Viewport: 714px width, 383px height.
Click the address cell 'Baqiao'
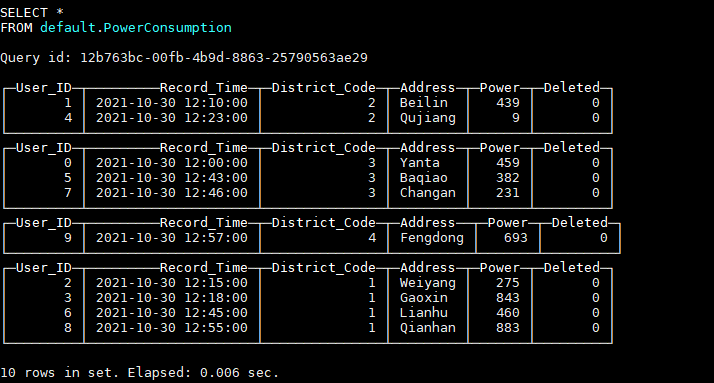click(423, 178)
